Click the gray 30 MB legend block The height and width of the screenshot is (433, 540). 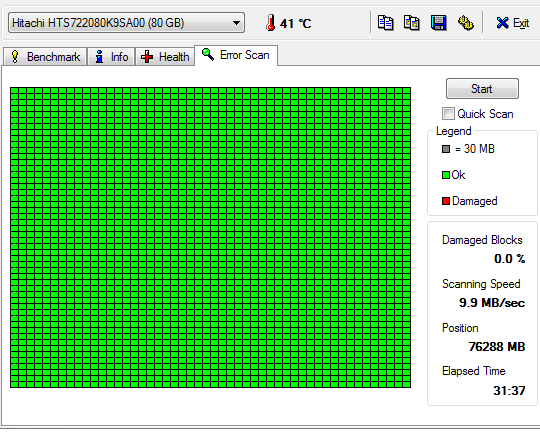(x=446, y=149)
